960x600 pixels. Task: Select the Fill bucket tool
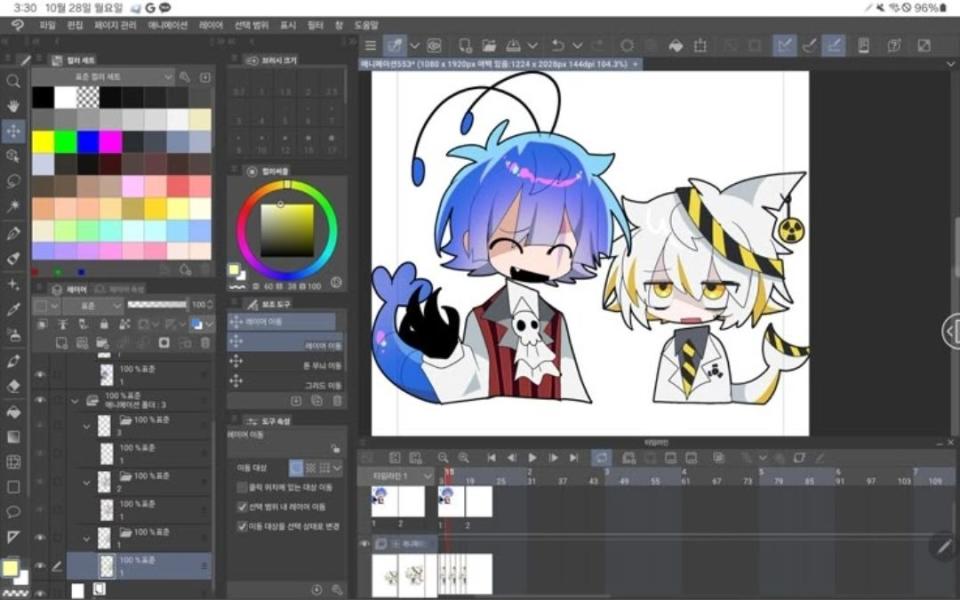(x=13, y=411)
